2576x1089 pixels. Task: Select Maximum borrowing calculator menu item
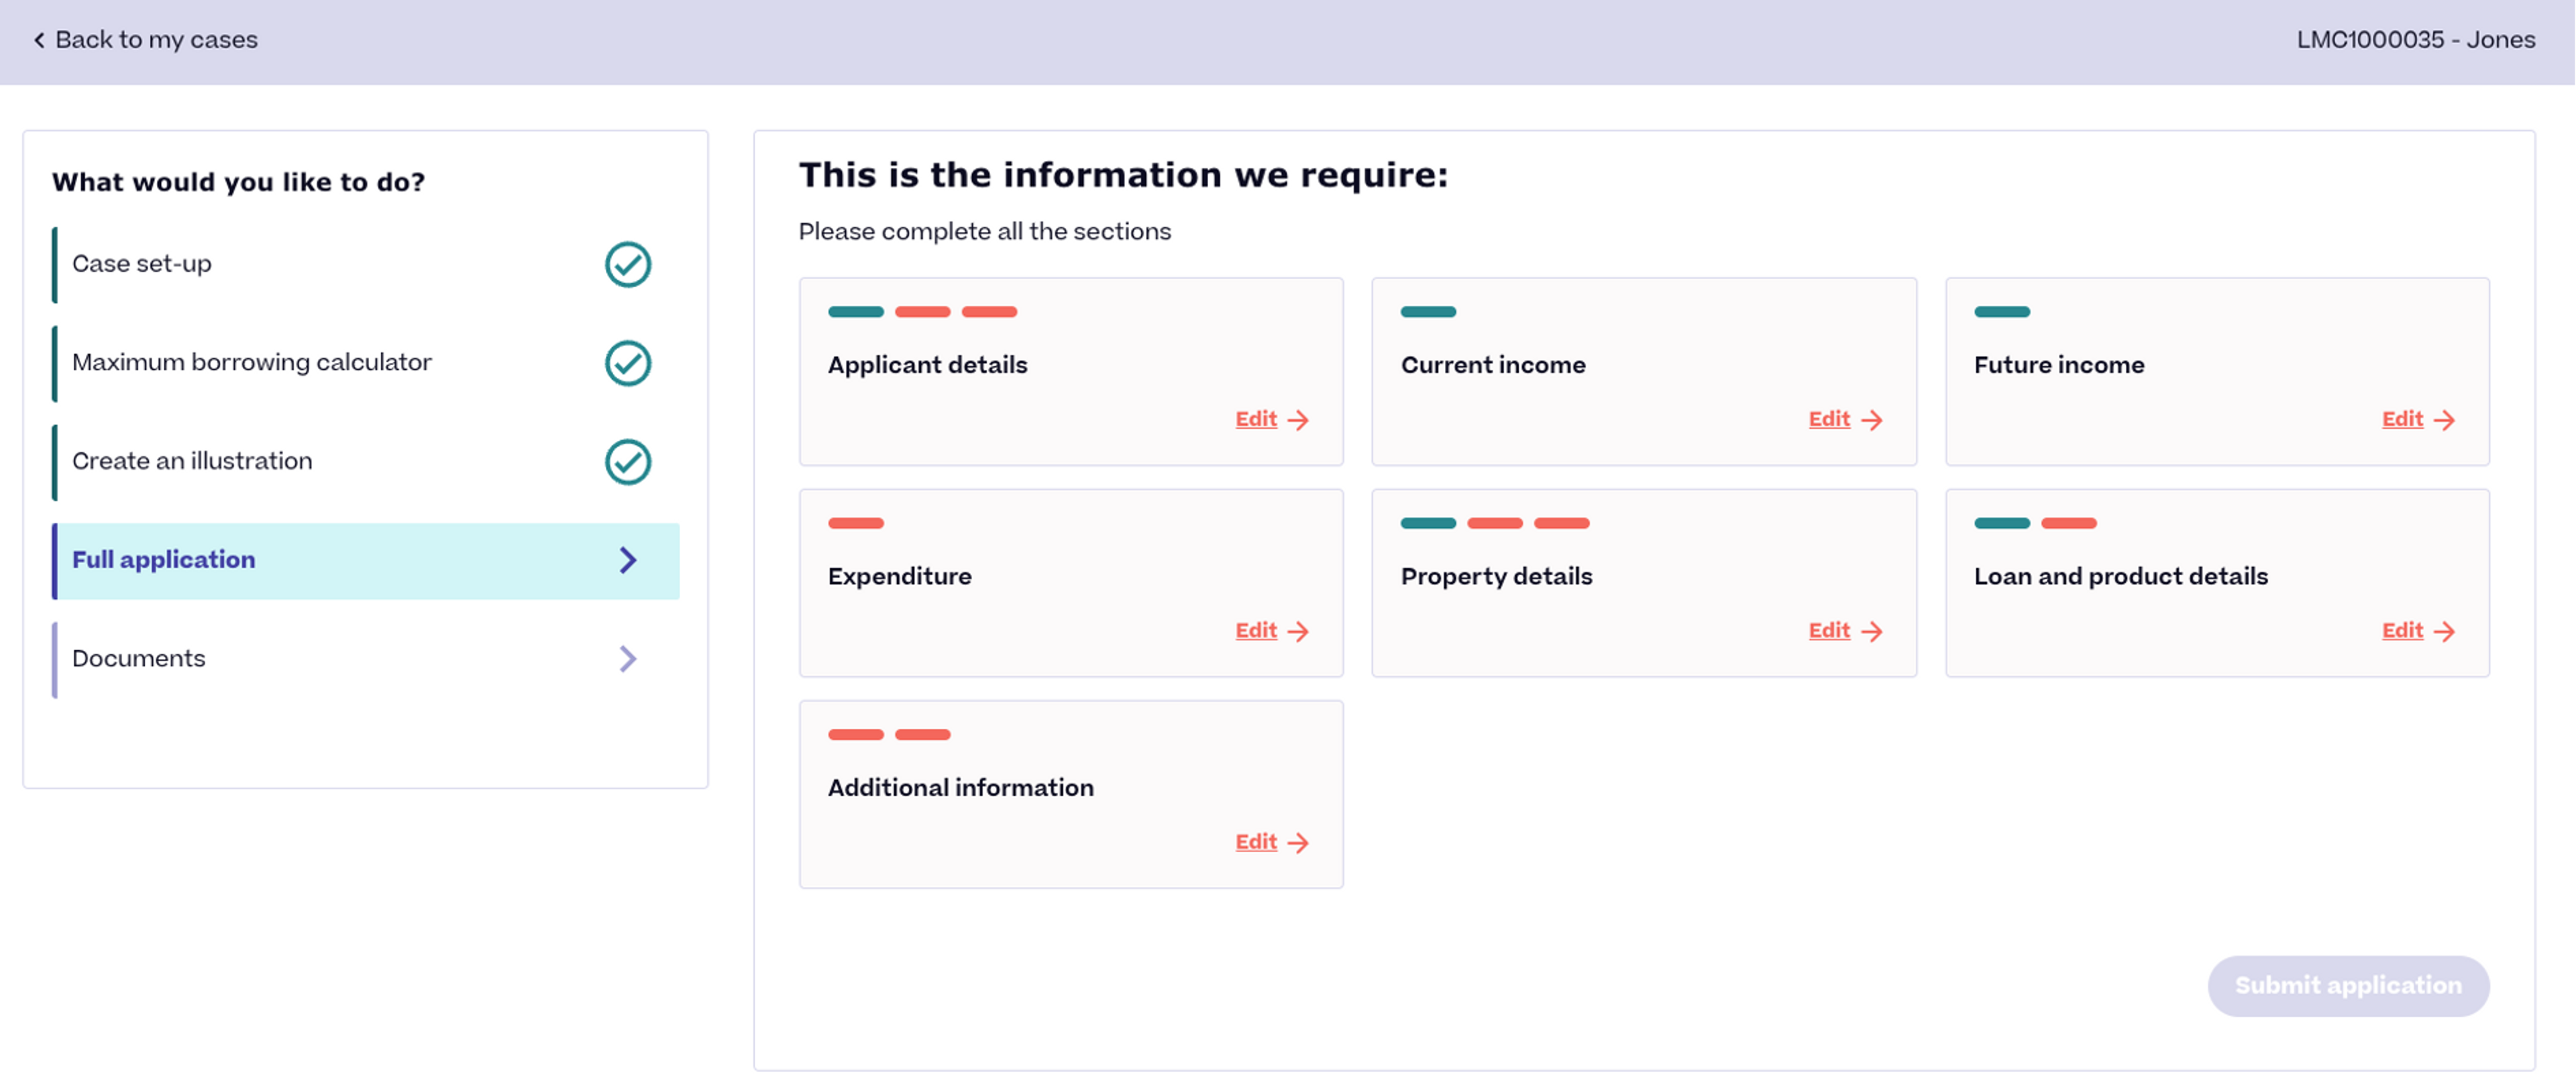tap(251, 362)
